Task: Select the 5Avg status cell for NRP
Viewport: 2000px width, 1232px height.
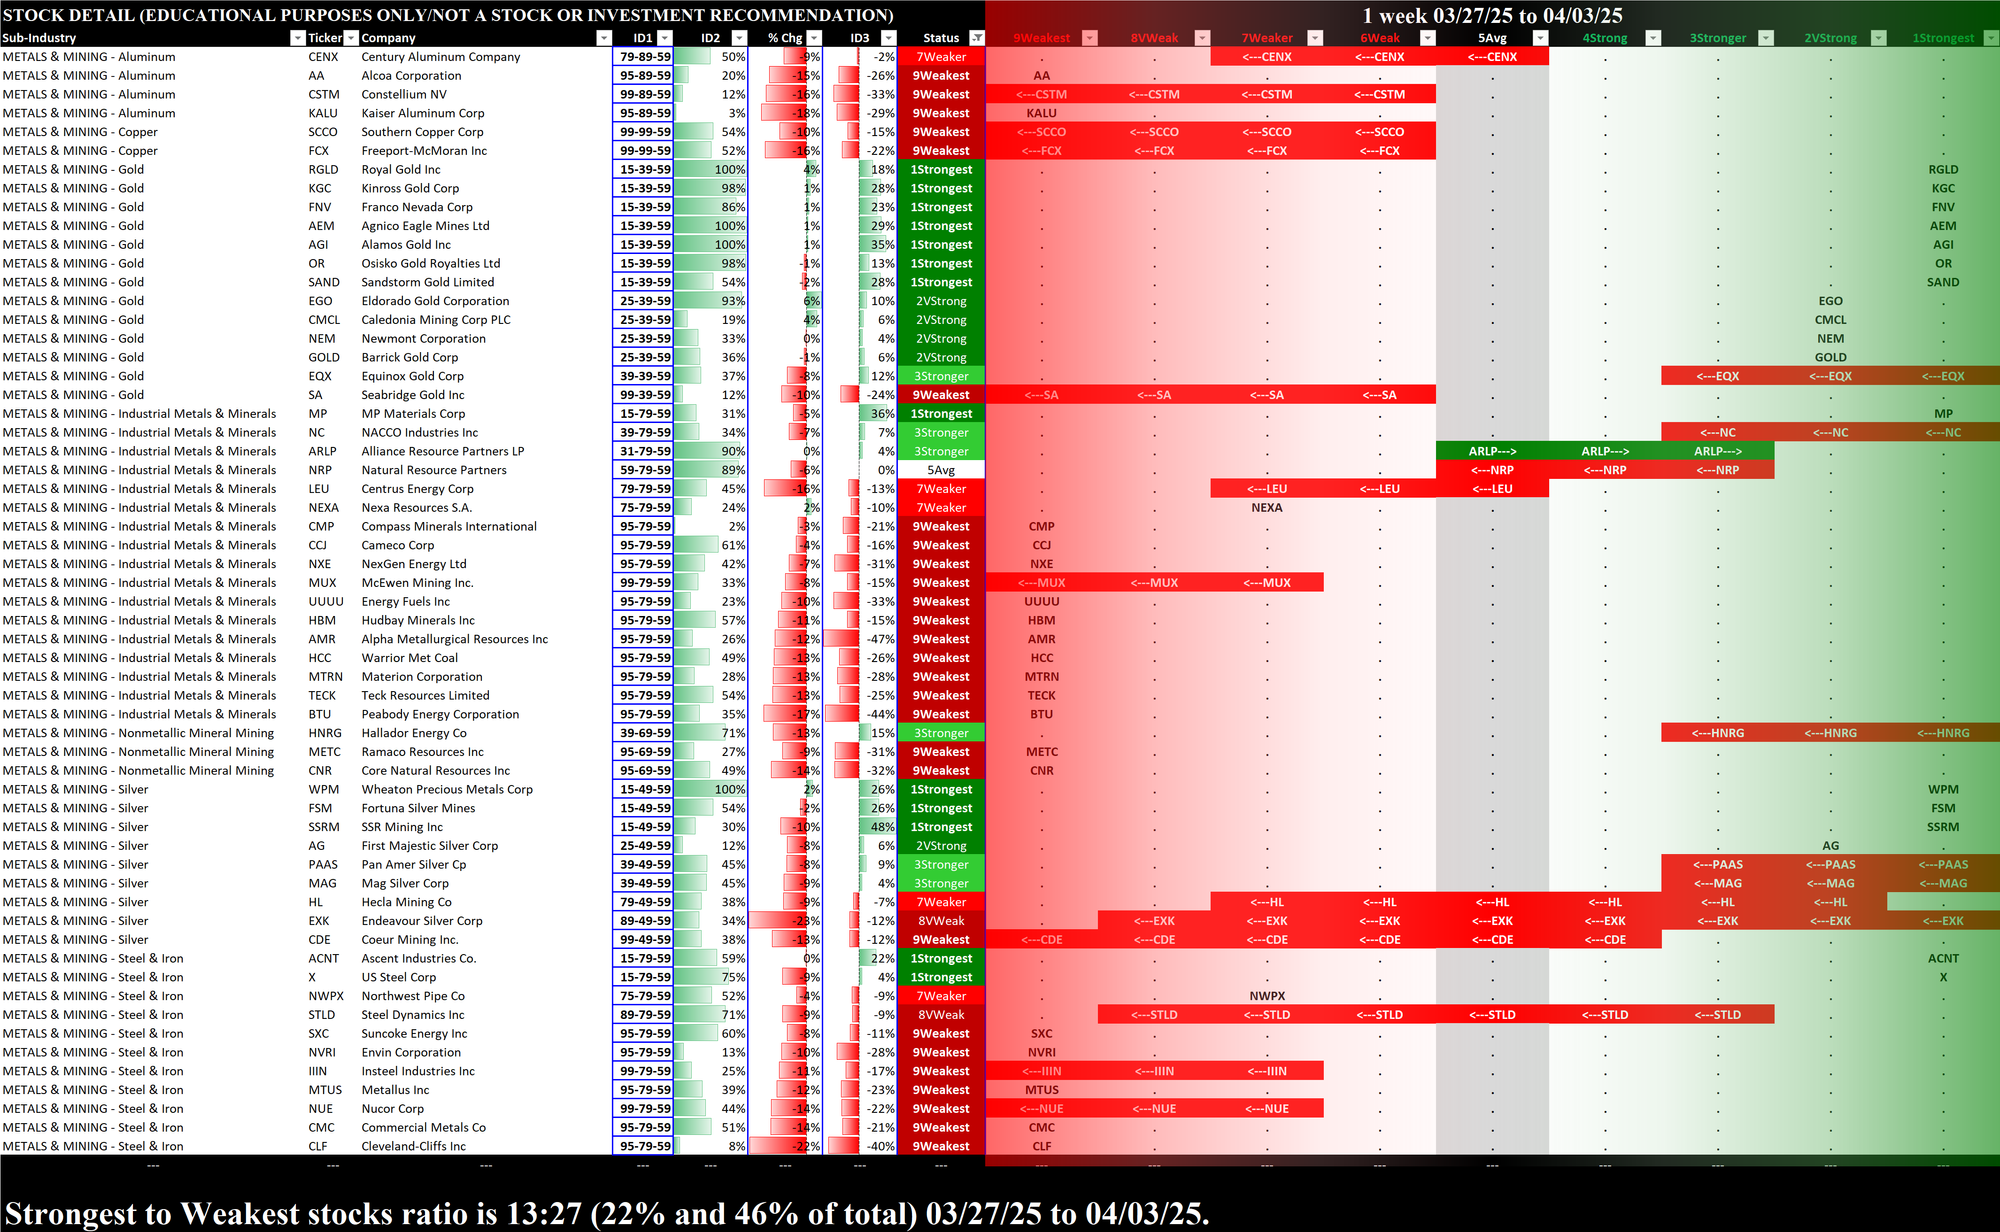Action: (x=941, y=470)
